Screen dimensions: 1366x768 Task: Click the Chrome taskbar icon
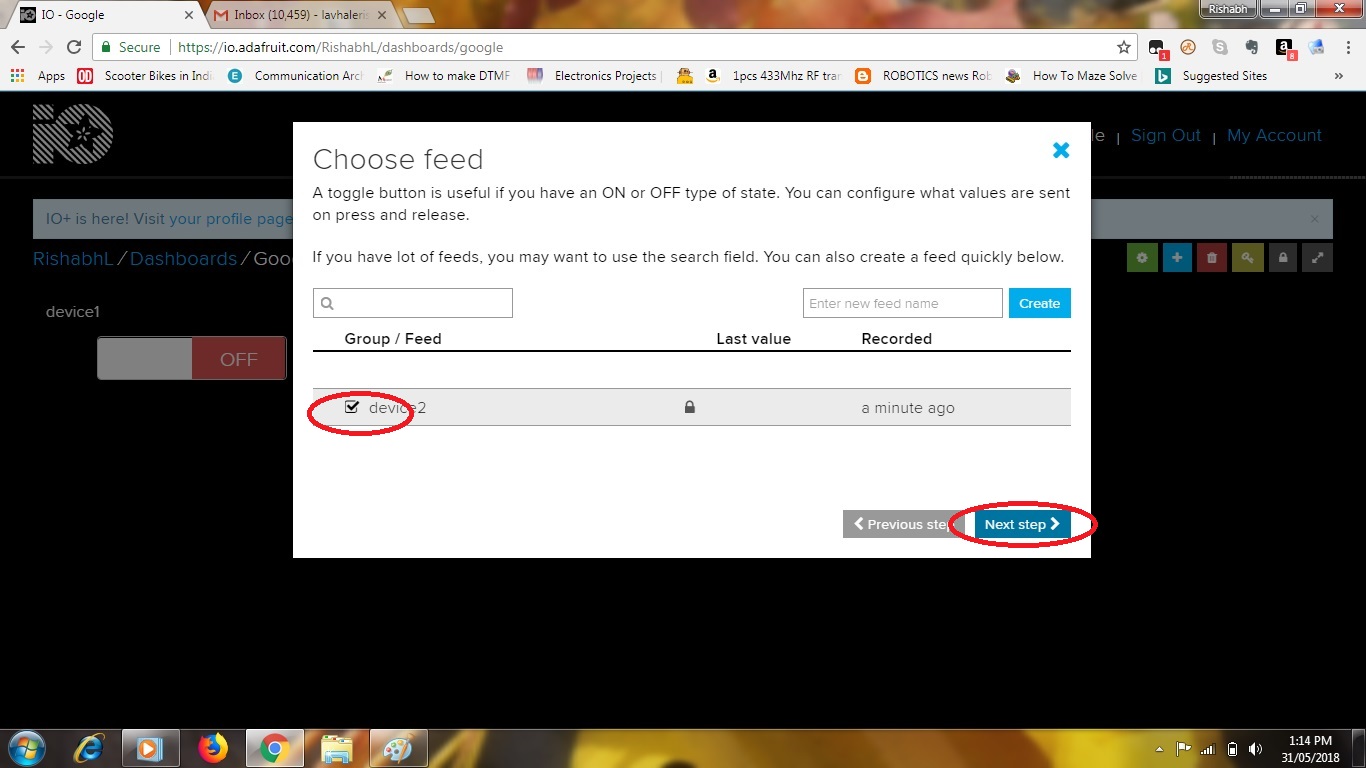(274, 748)
